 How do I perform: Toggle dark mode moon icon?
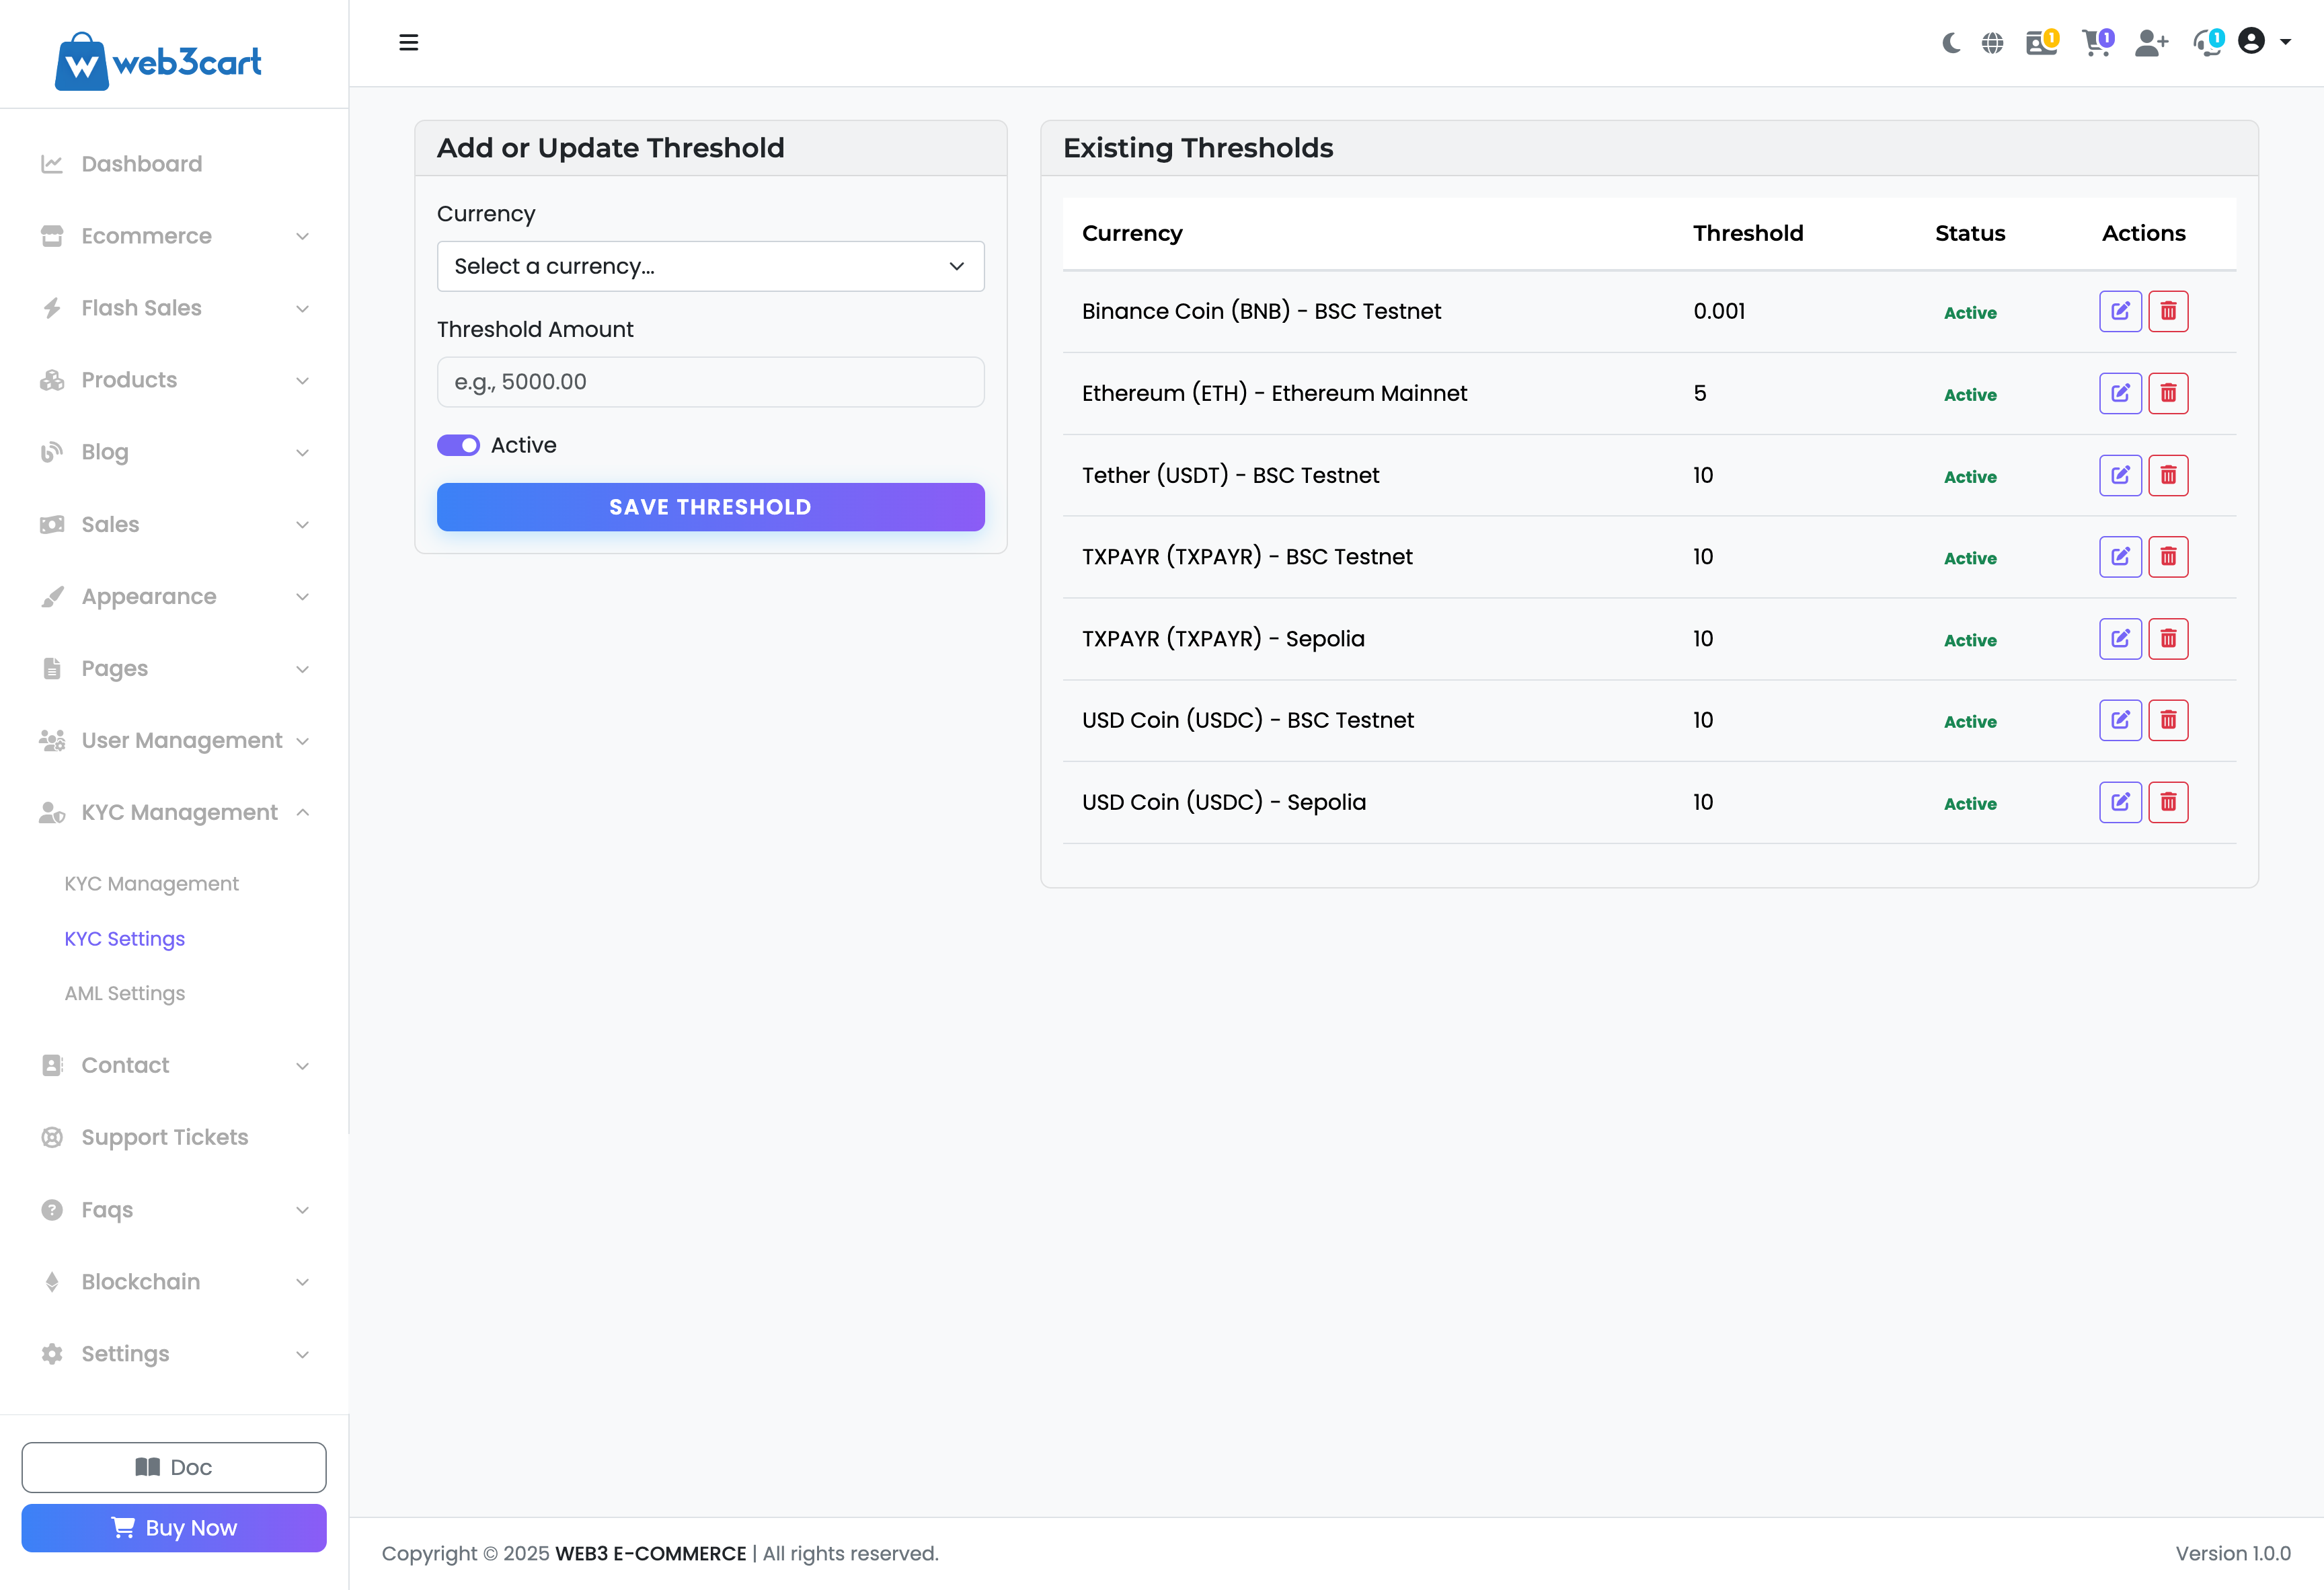tap(1950, 43)
